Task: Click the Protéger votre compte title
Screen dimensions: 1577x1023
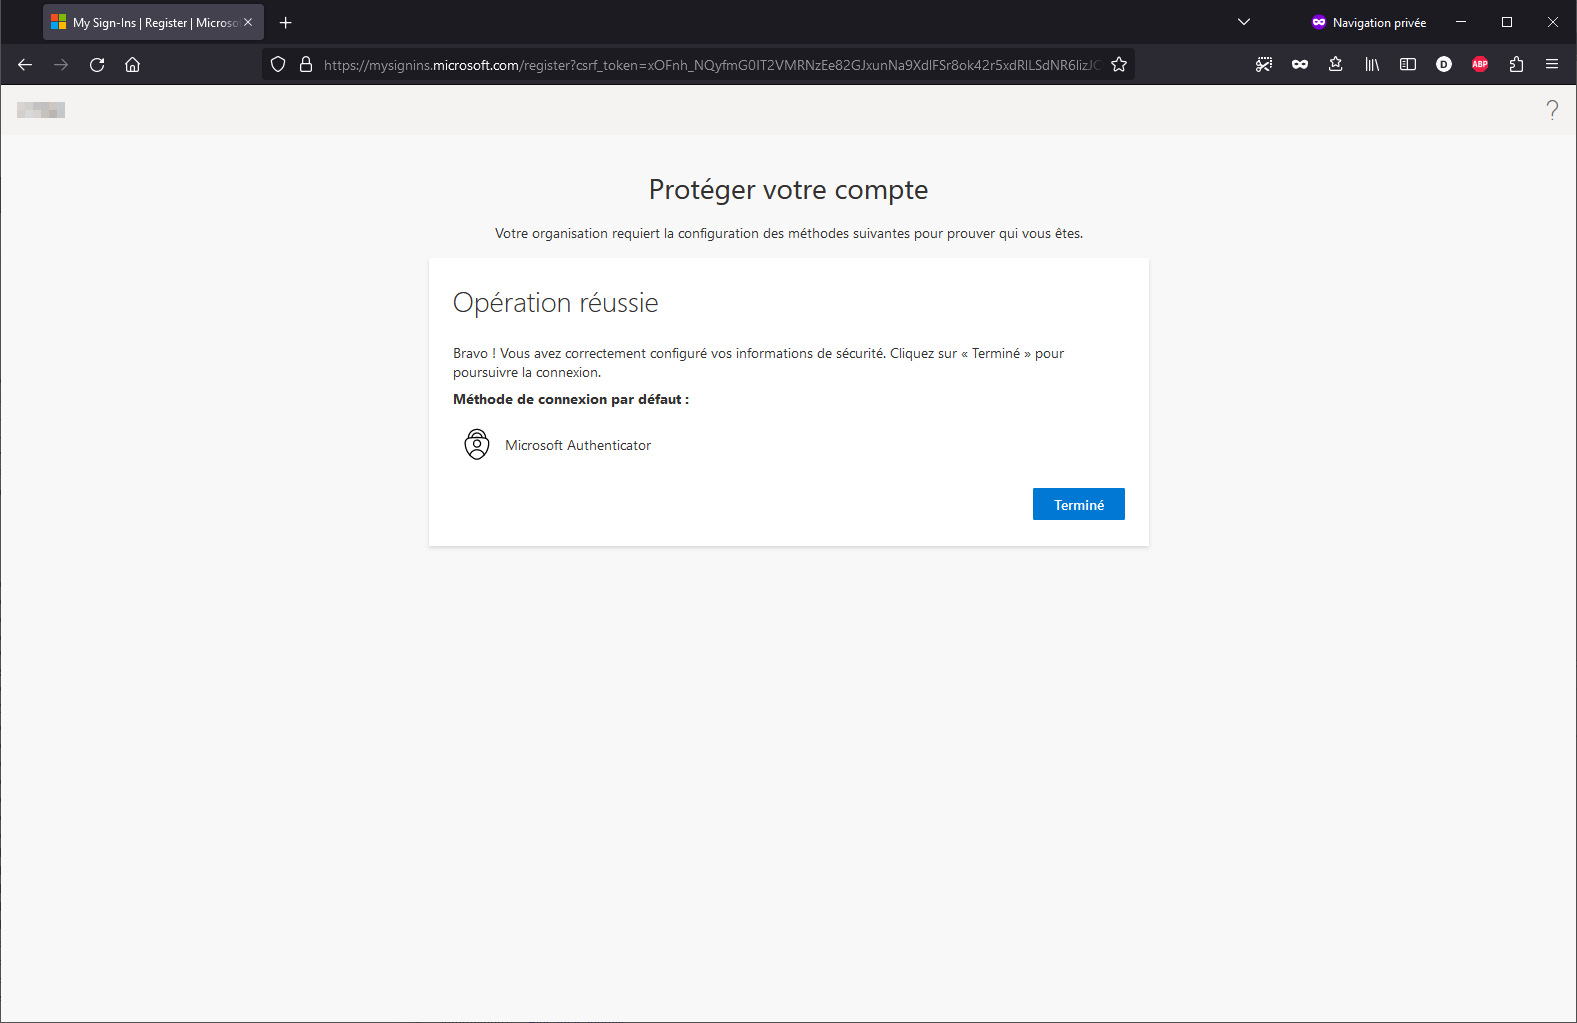Action: [x=788, y=190]
